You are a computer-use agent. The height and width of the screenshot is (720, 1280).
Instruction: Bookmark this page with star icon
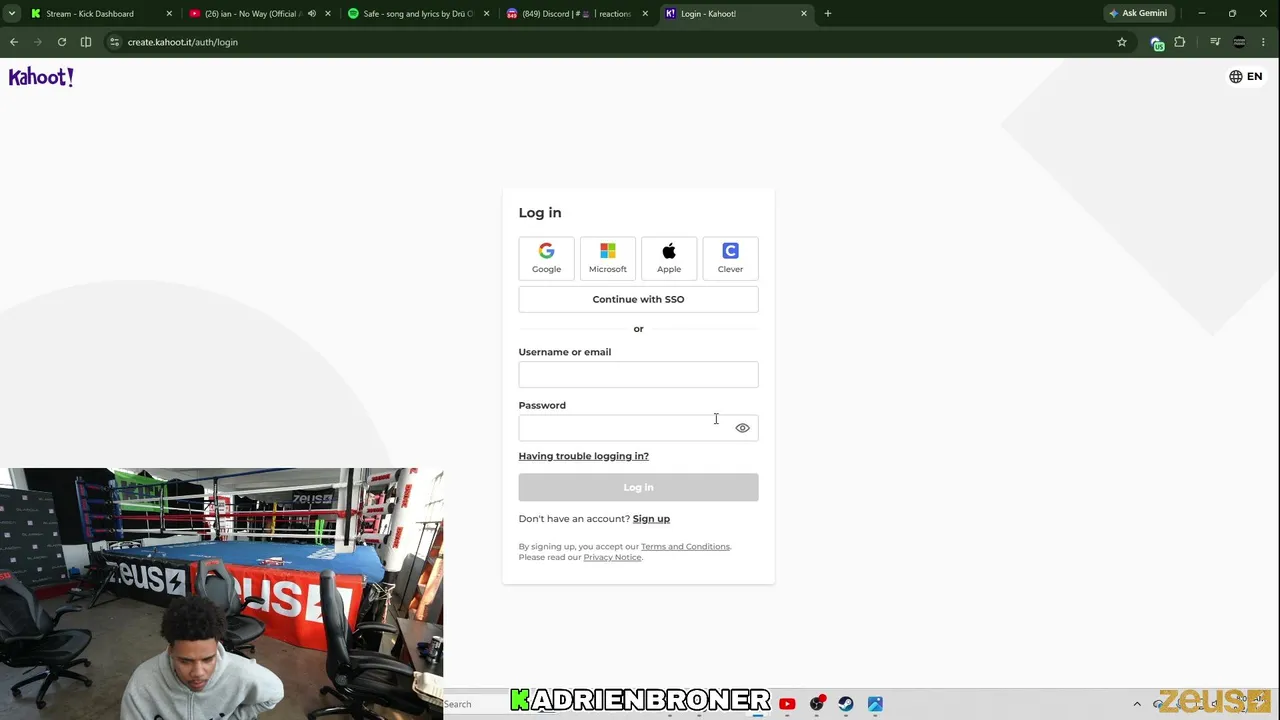1122,42
